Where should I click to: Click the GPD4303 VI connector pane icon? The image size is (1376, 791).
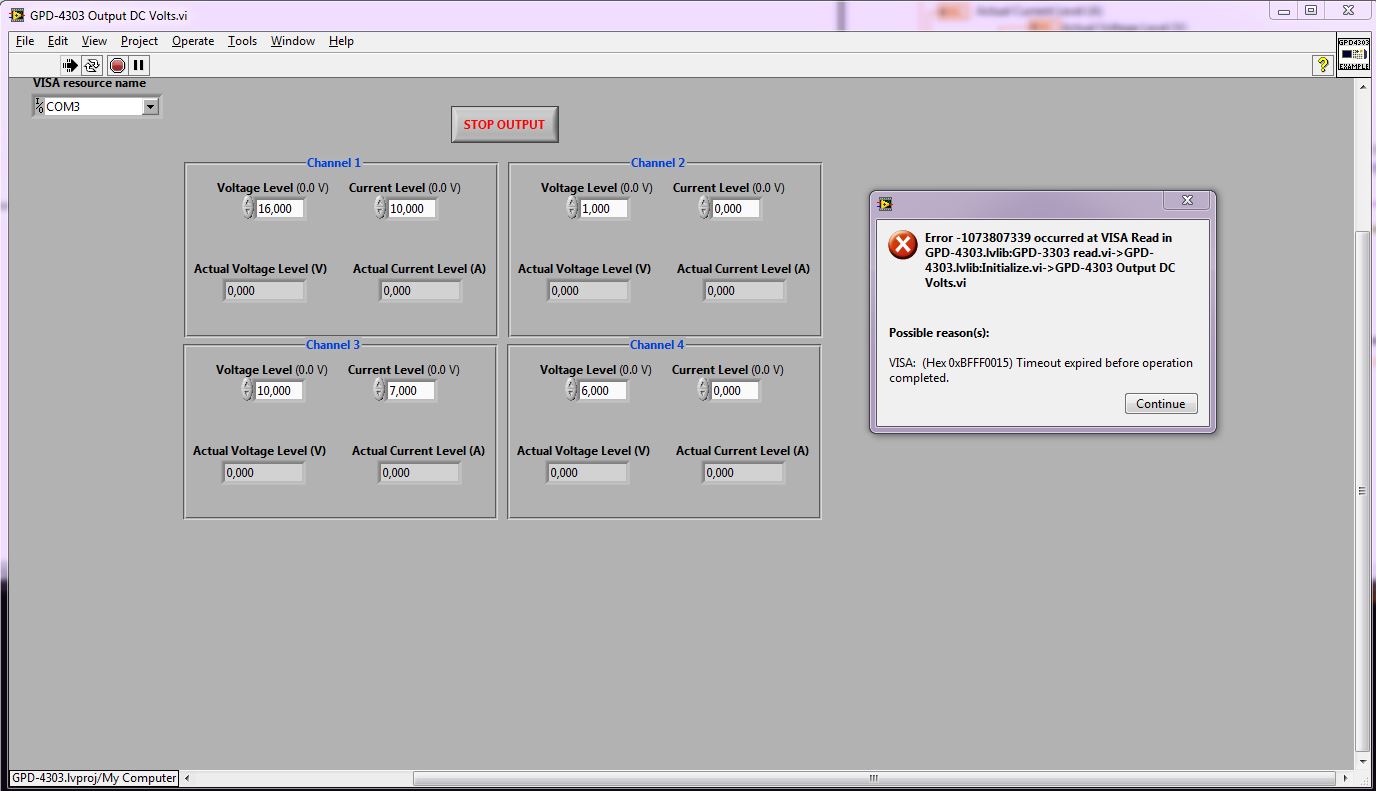click(1354, 54)
